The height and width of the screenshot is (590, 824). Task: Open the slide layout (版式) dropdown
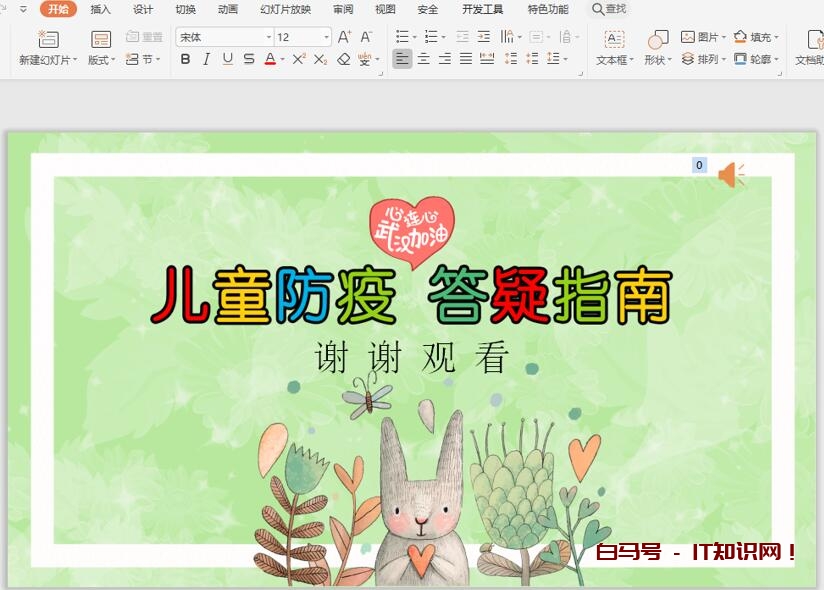point(101,60)
